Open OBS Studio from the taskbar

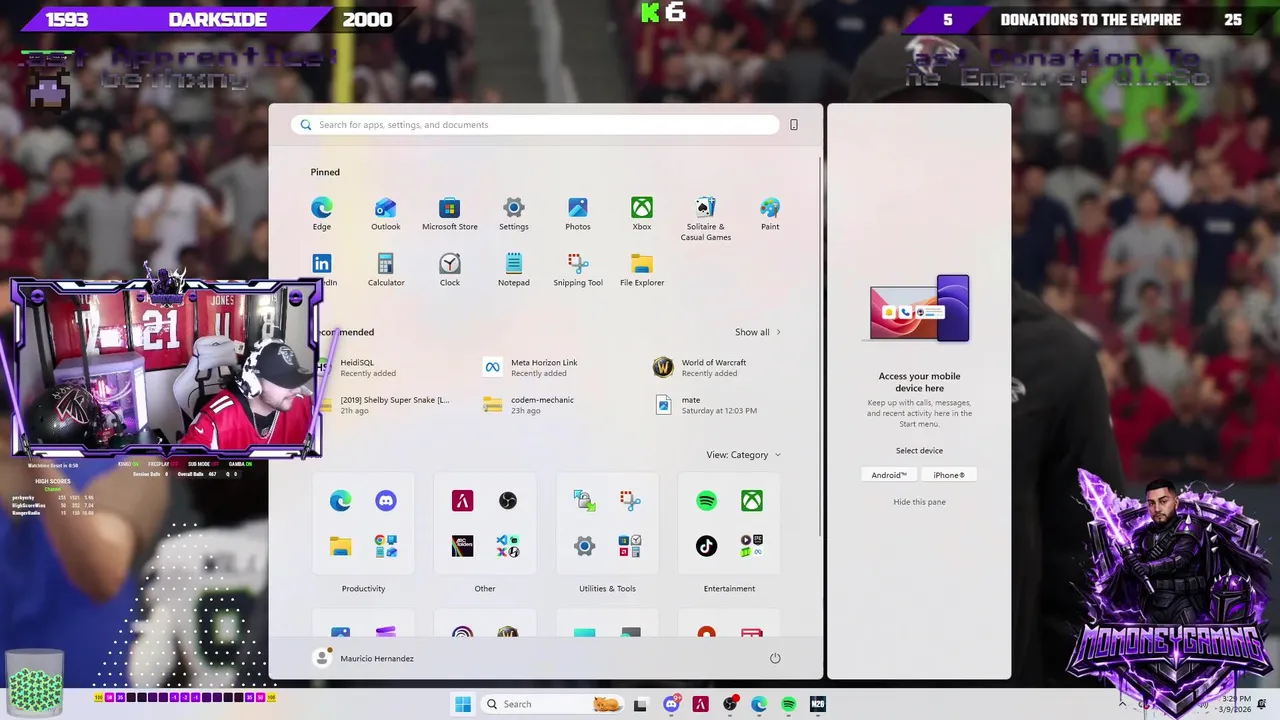(x=730, y=704)
